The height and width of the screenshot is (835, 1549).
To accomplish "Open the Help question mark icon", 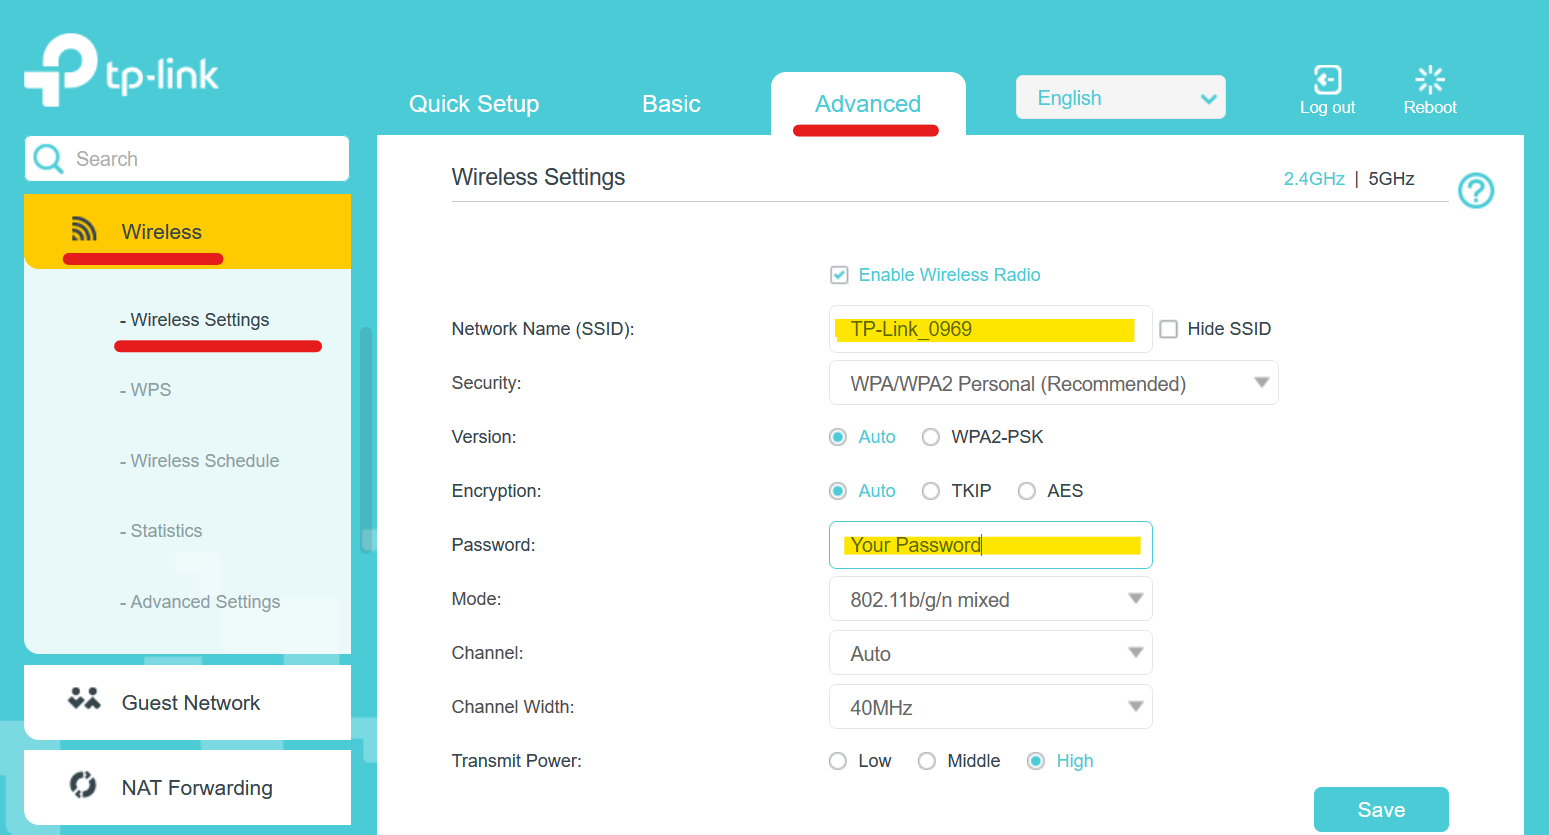I will tap(1476, 190).
